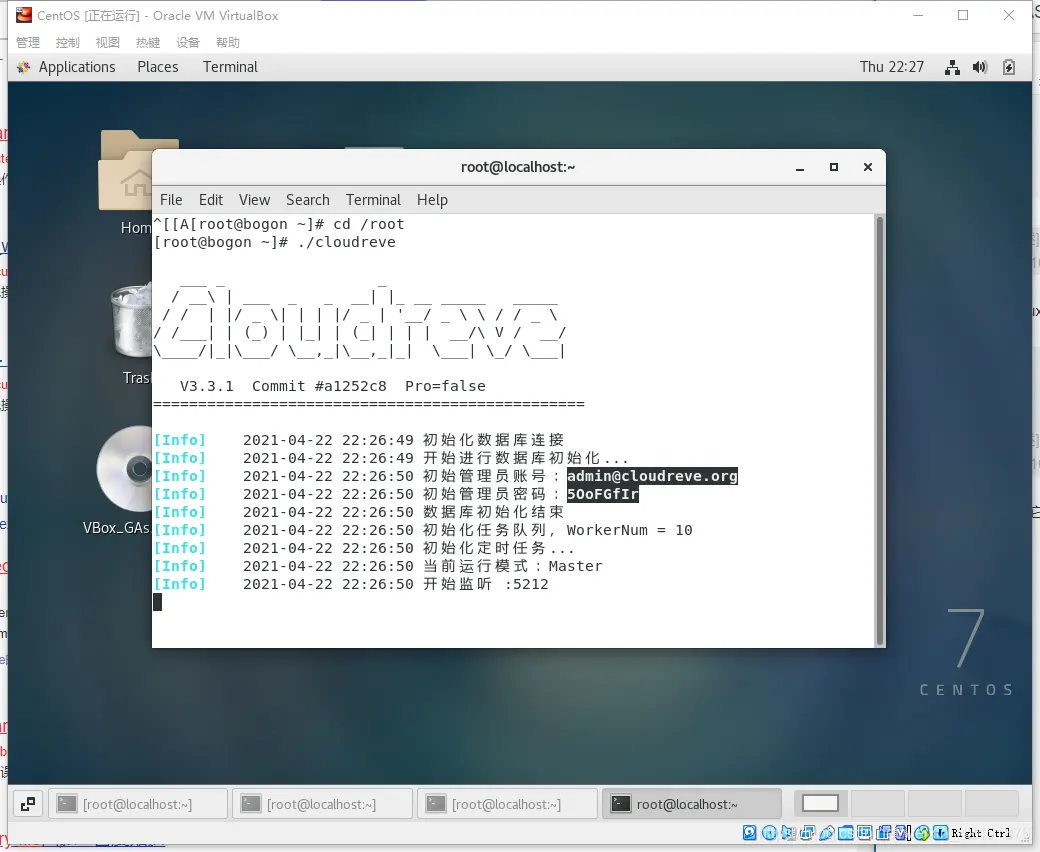Close the root@localhost terminal window

(x=868, y=168)
